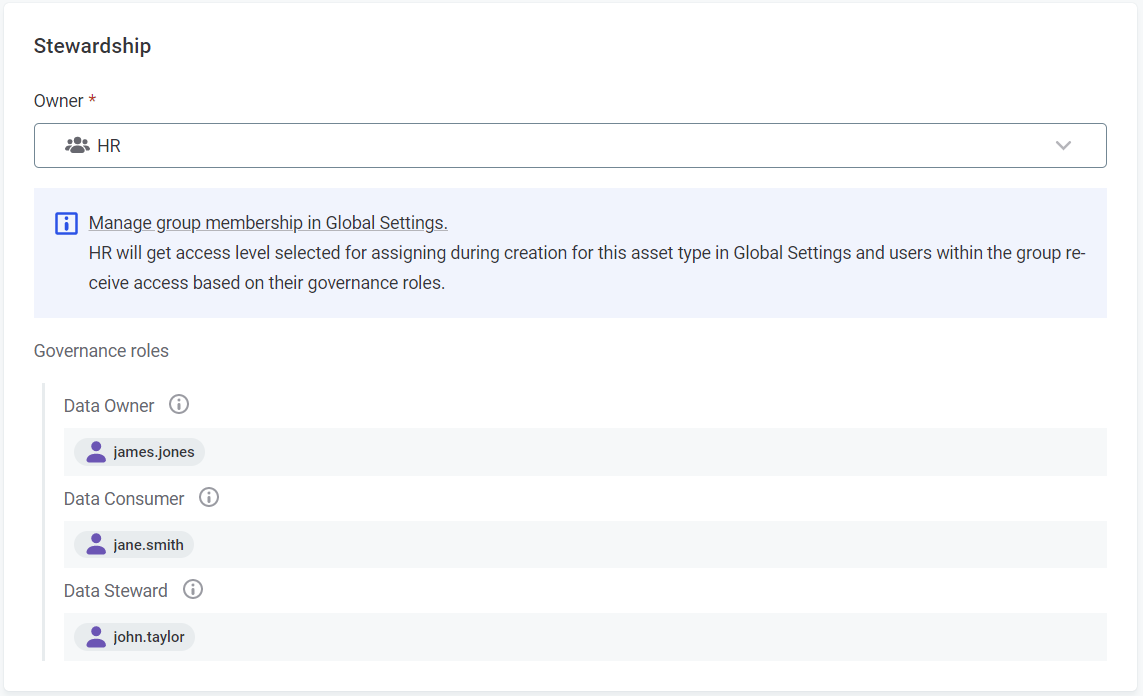Click the Data Owner role label
1143x696 pixels.
[x=109, y=406]
